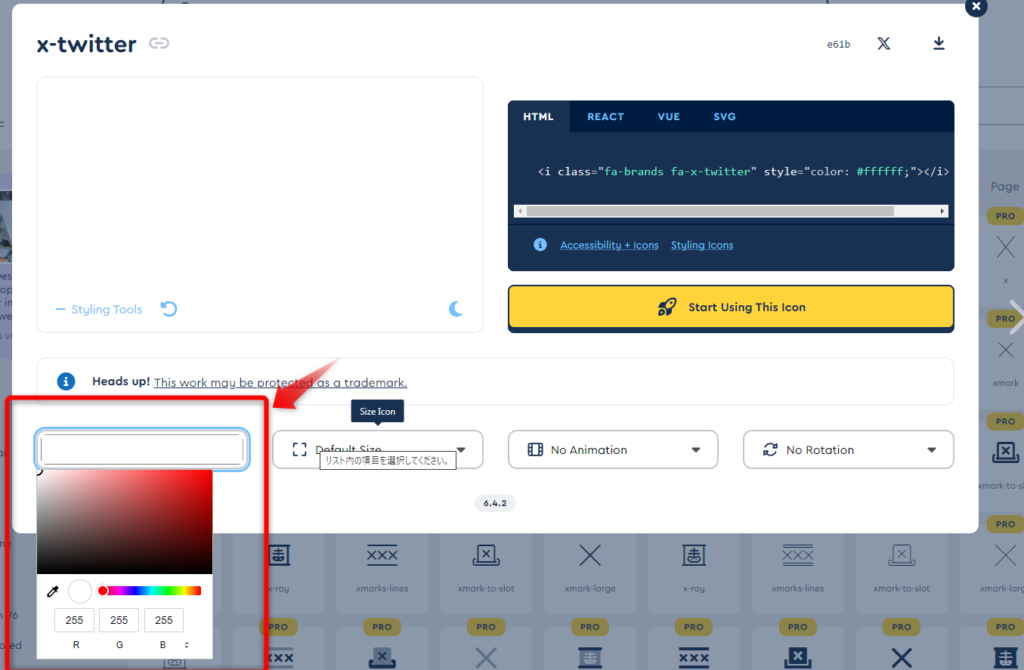
Task: Click Heads up info circle icon
Action: 66,381
